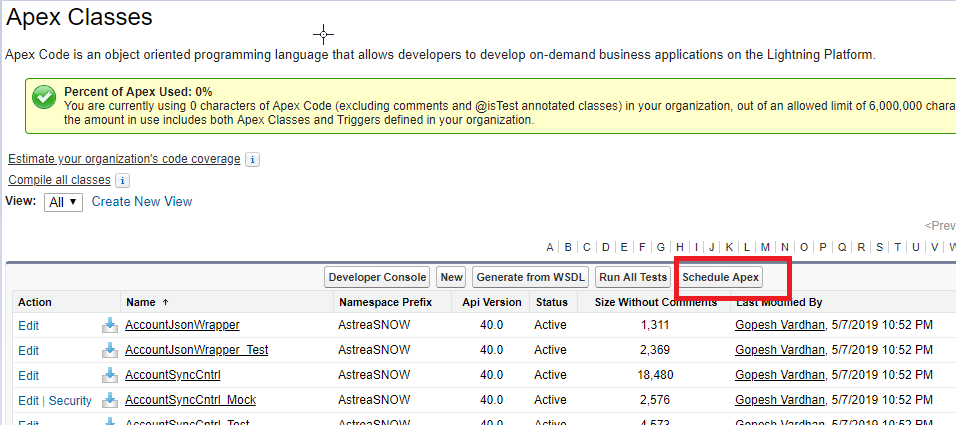956x425 pixels.
Task: Filter list by letter E
Action: click(624, 247)
